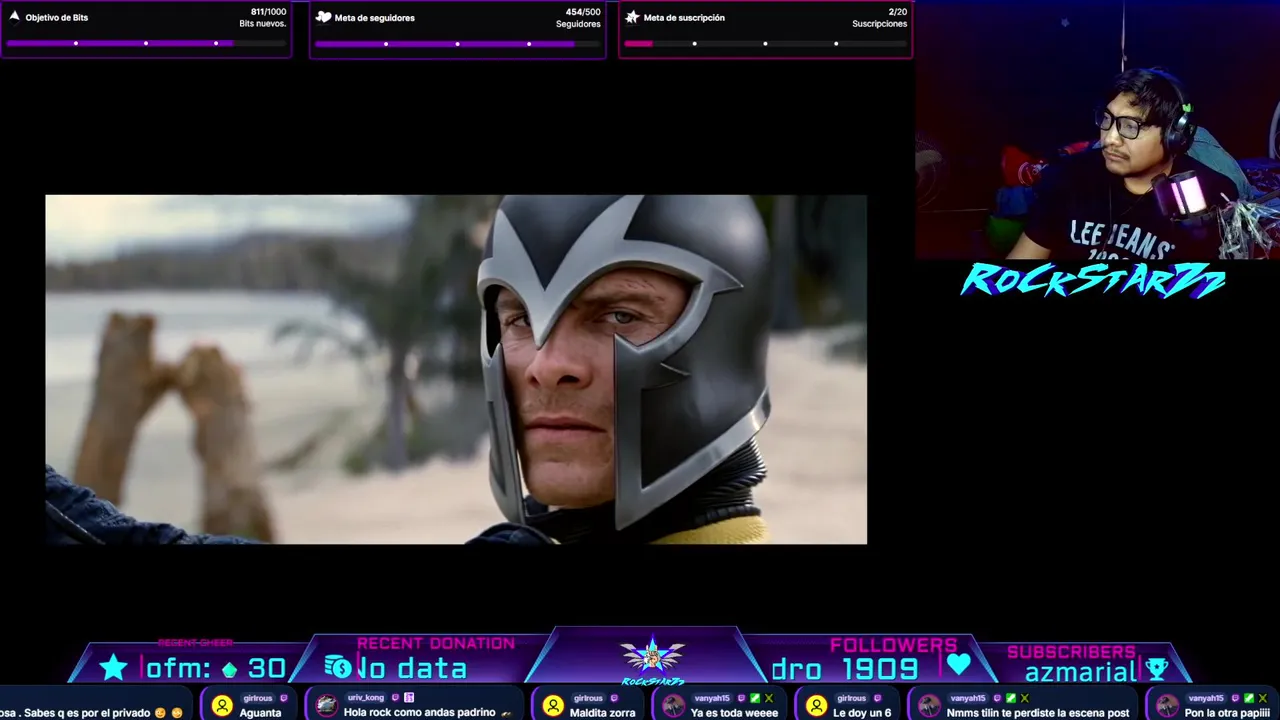The image size is (1280, 720).
Task: Click the 'Ya es toda weeee' chat message
Action: click(734, 713)
